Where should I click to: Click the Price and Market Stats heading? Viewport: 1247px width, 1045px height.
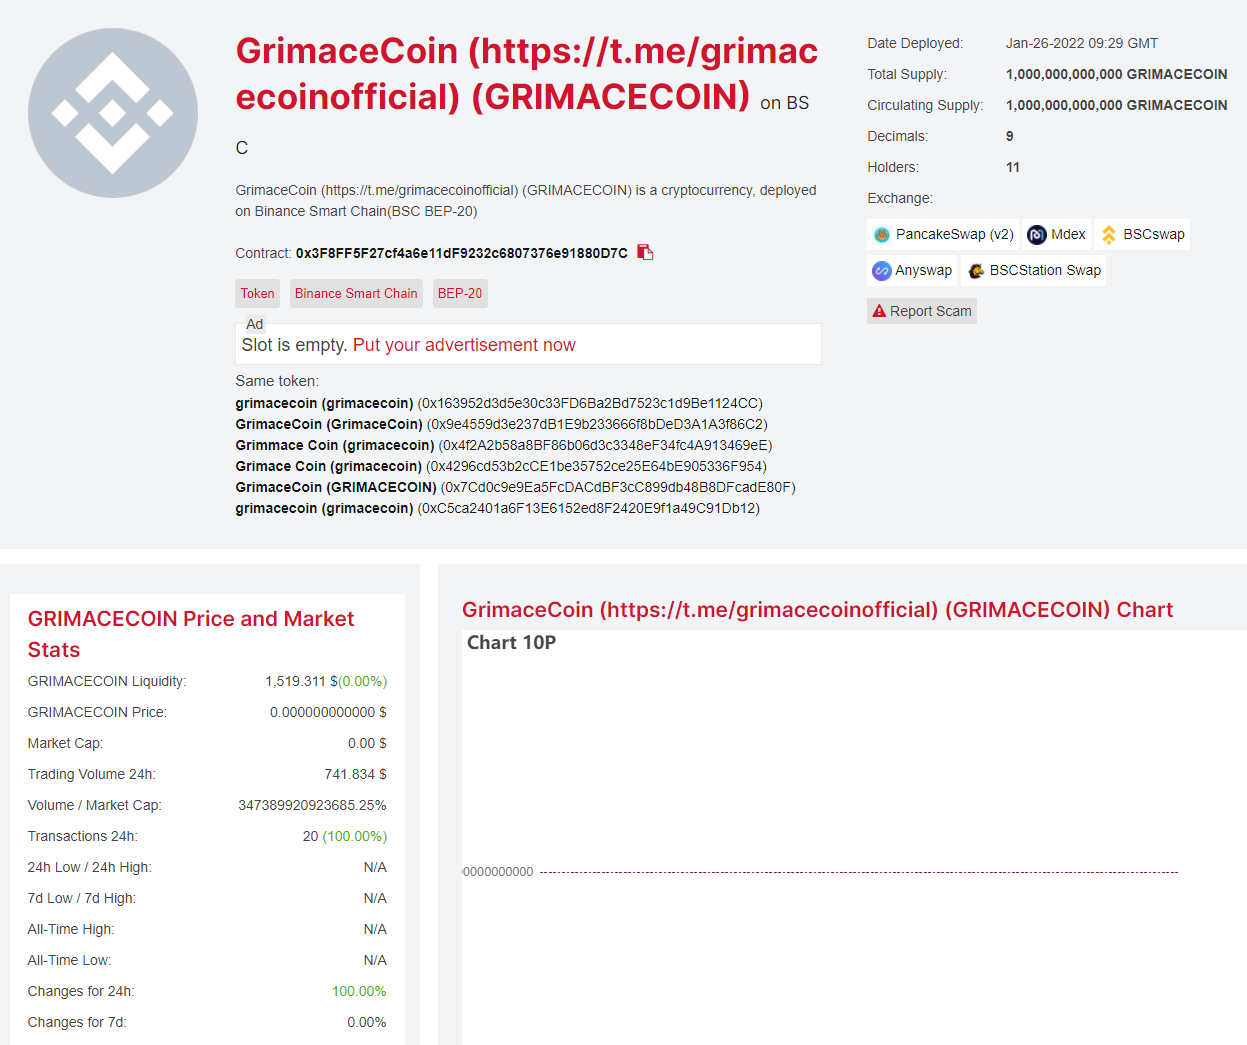[191, 634]
